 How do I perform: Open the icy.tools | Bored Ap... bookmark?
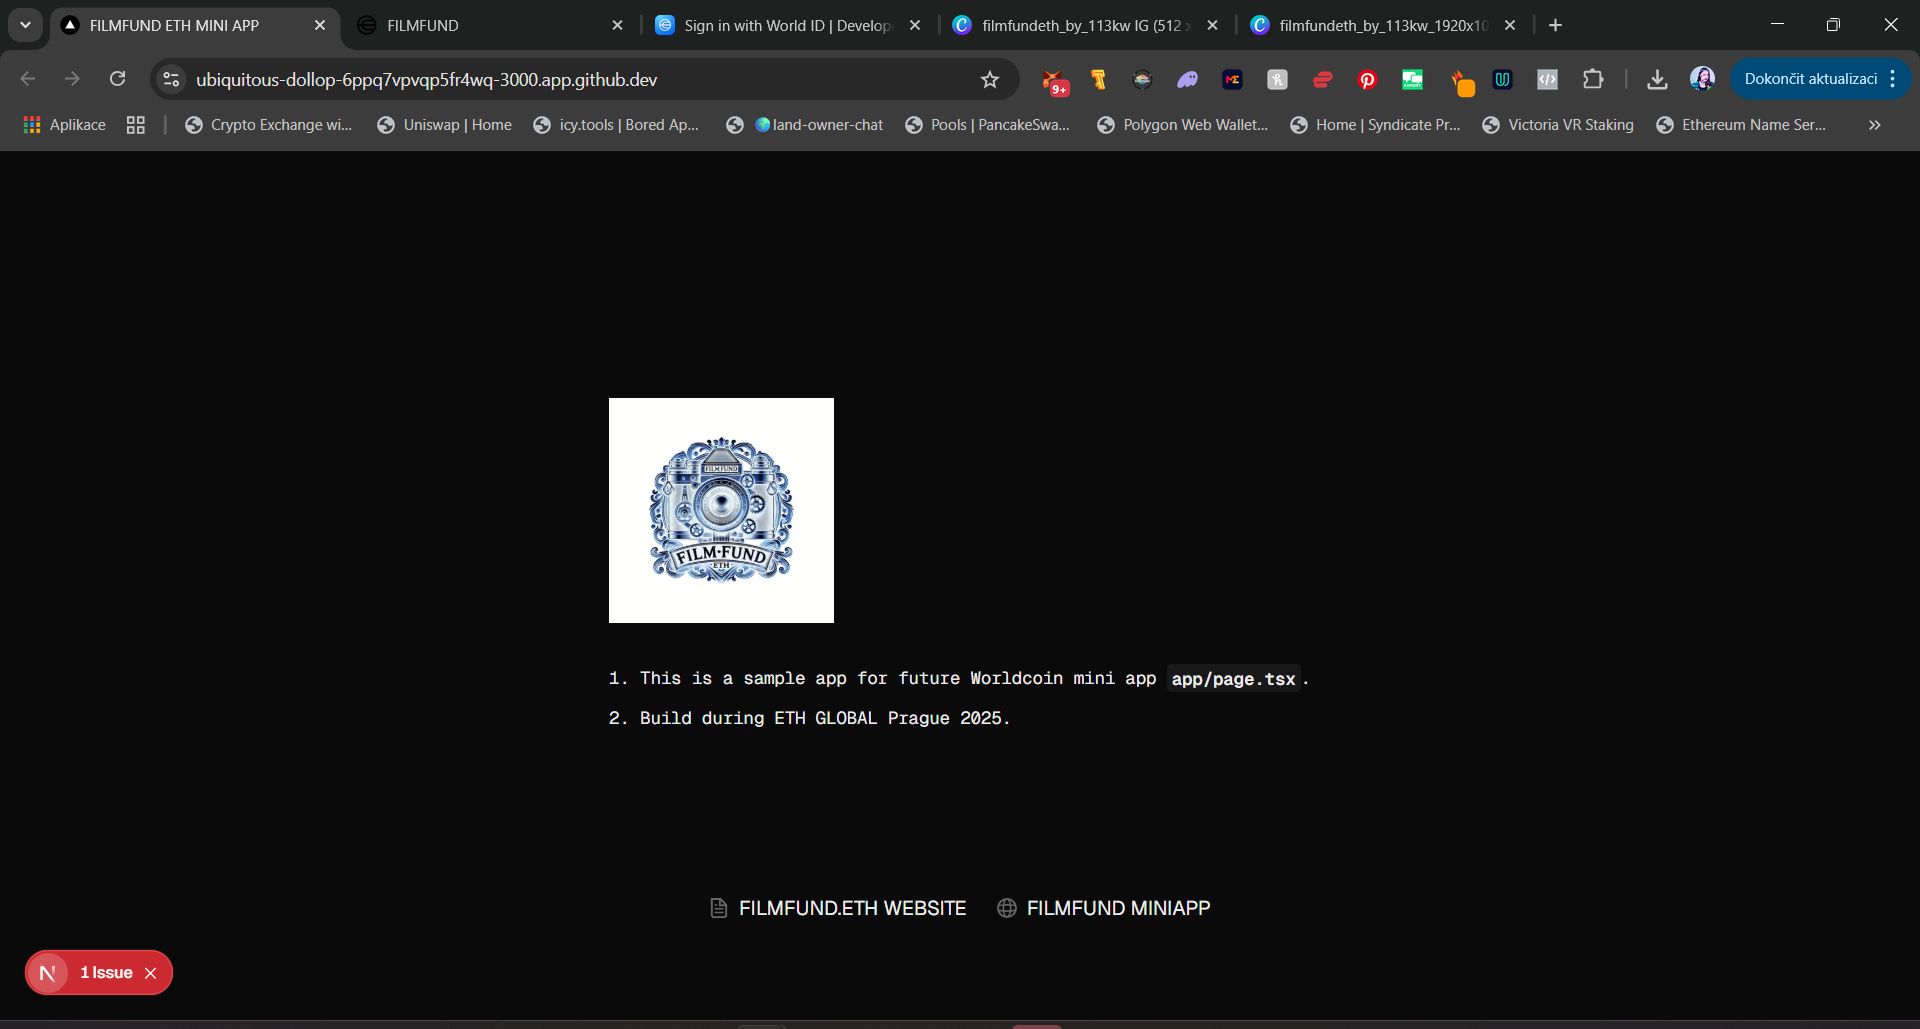[x=616, y=125]
